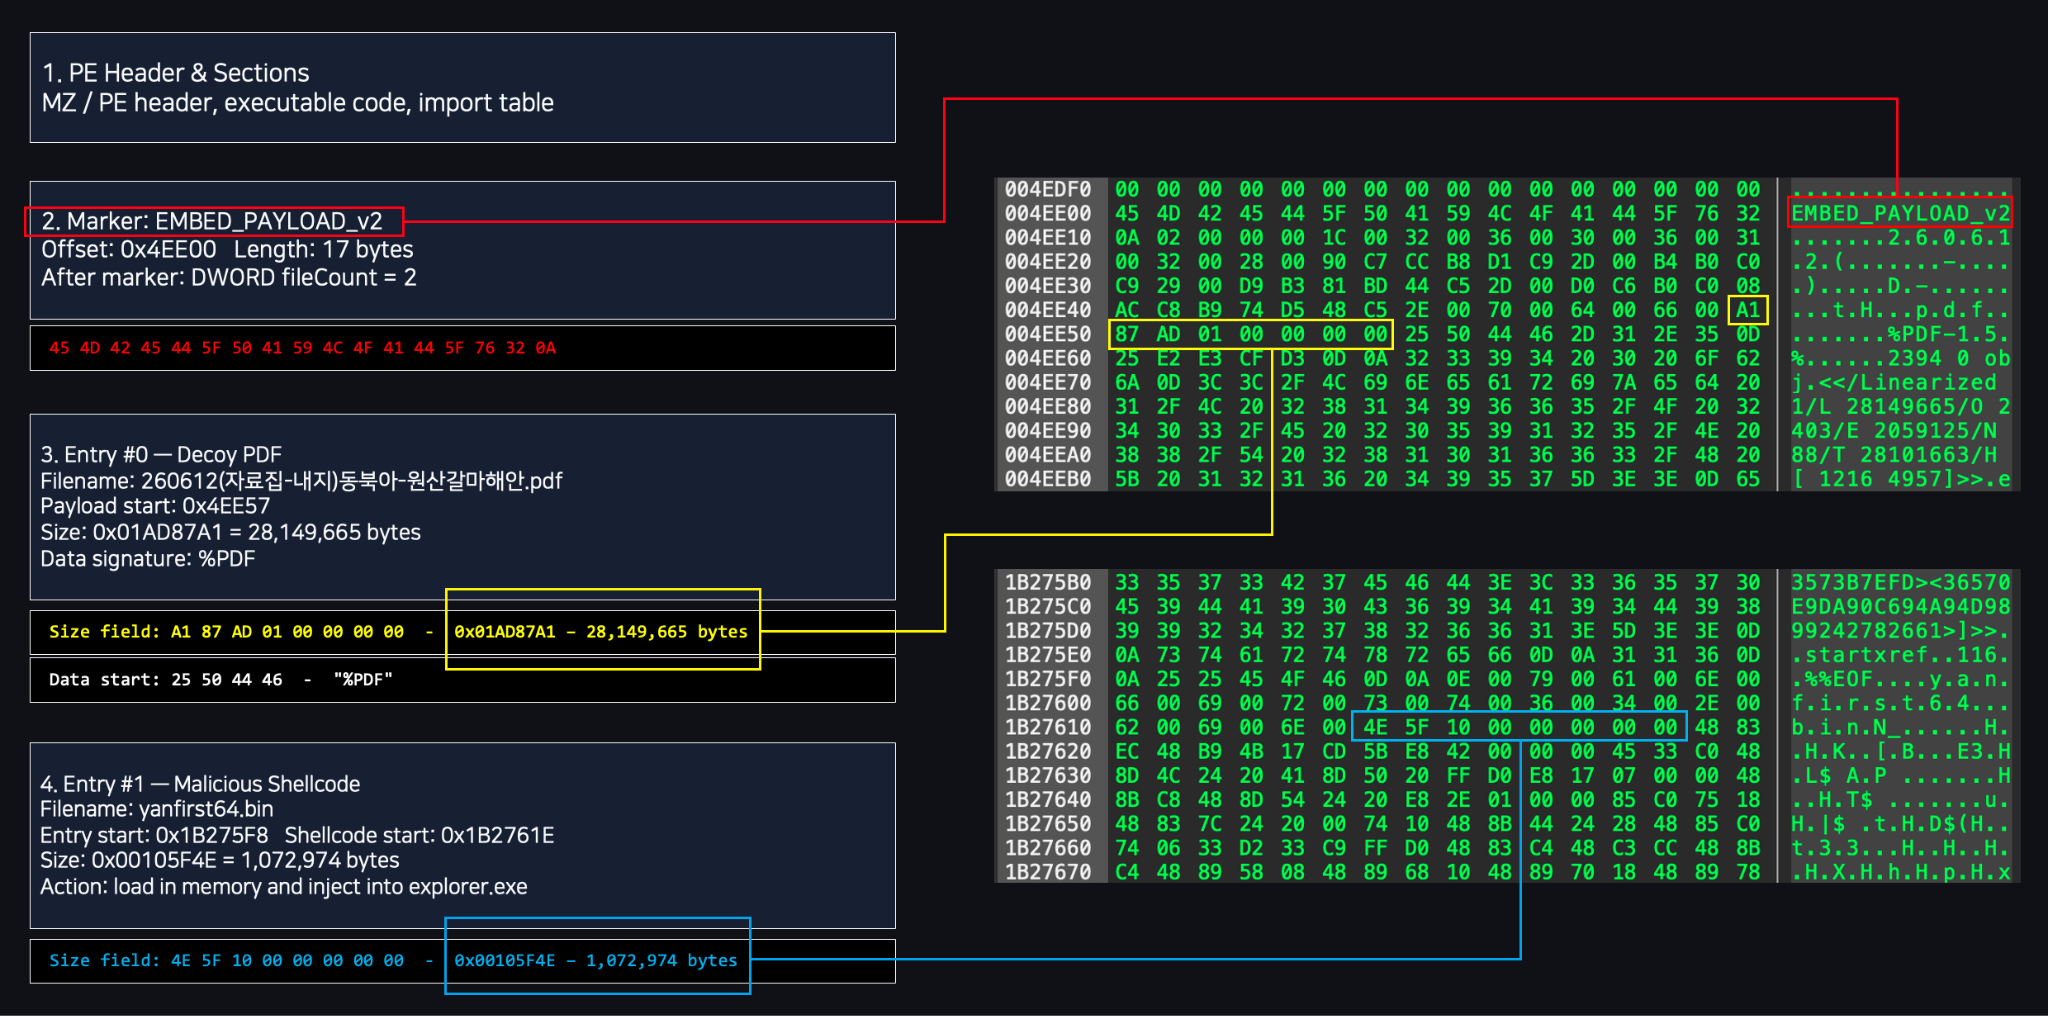The height and width of the screenshot is (1016, 2048).
Task: Click 'Entry start: 0x1B275F8' line
Action: click(154, 835)
